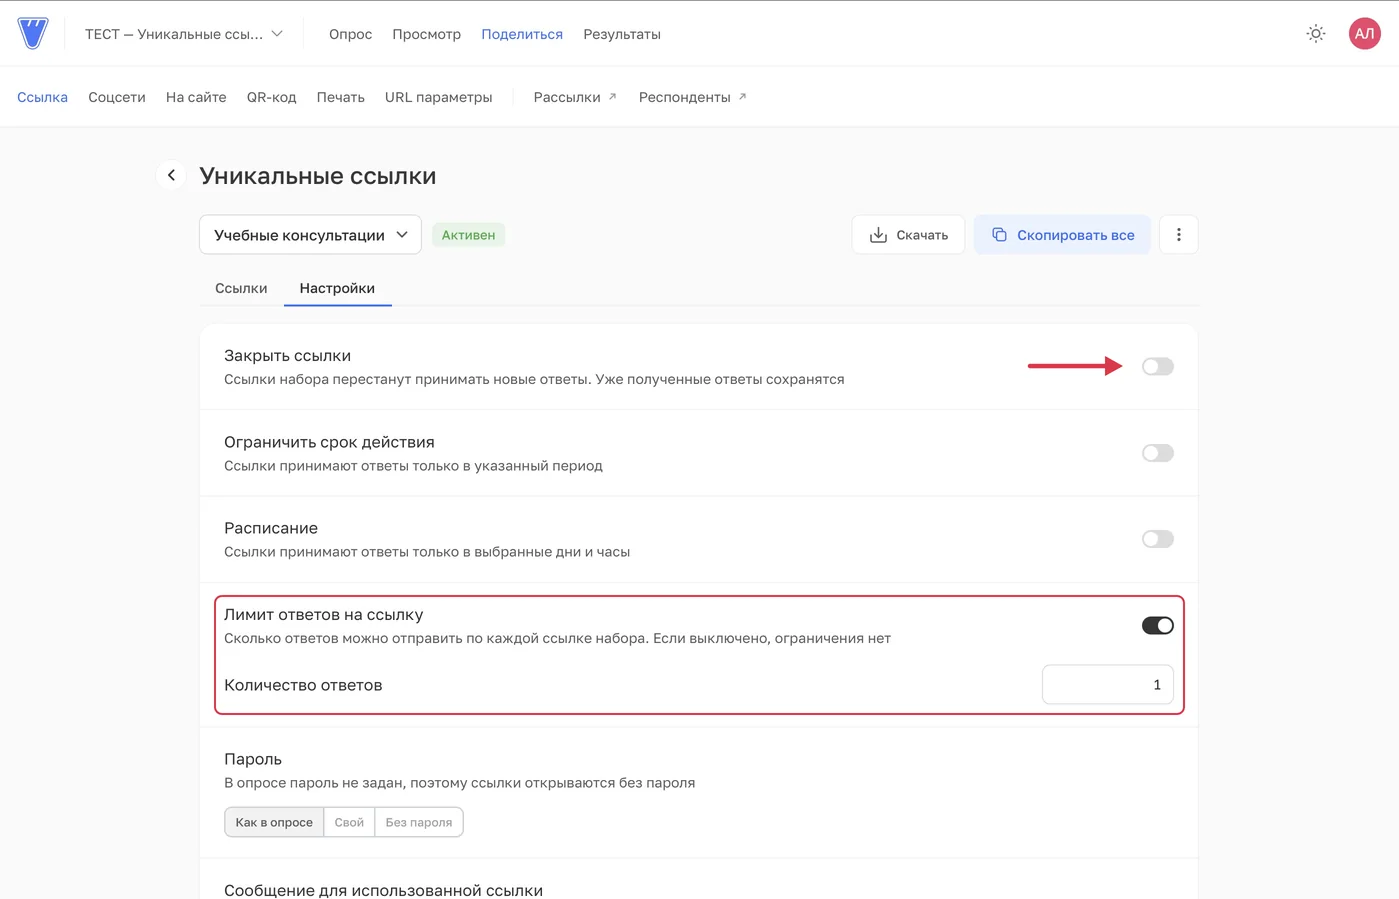Viewport: 1399px width, 899px height.
Task: Open the QR-код option
Action: pyautogui.click(x=271, y=97)
